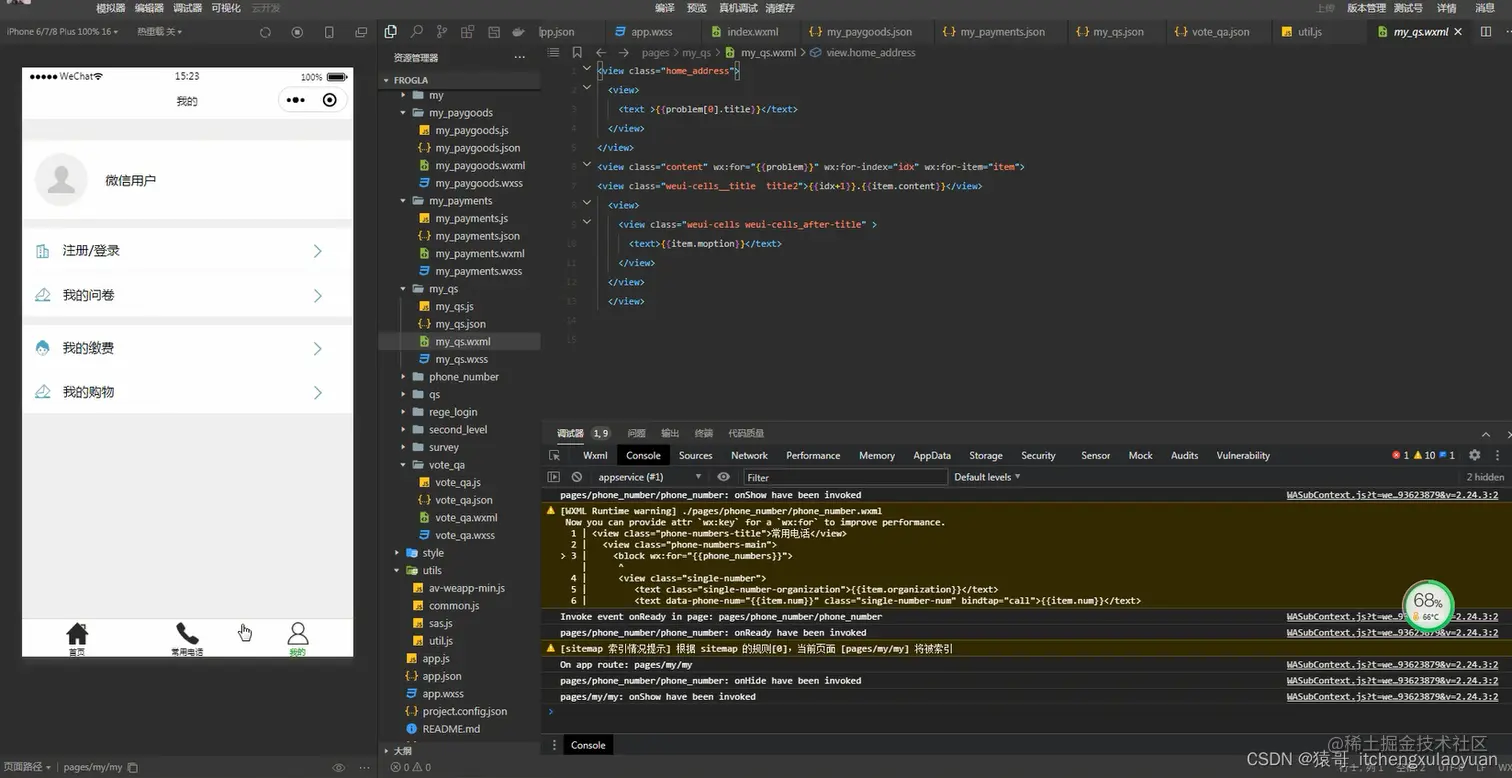Screen dimensions: 1512x778
Task: Tap the 我的问卷 row in simulator
Action: click(x=187, y=295)
